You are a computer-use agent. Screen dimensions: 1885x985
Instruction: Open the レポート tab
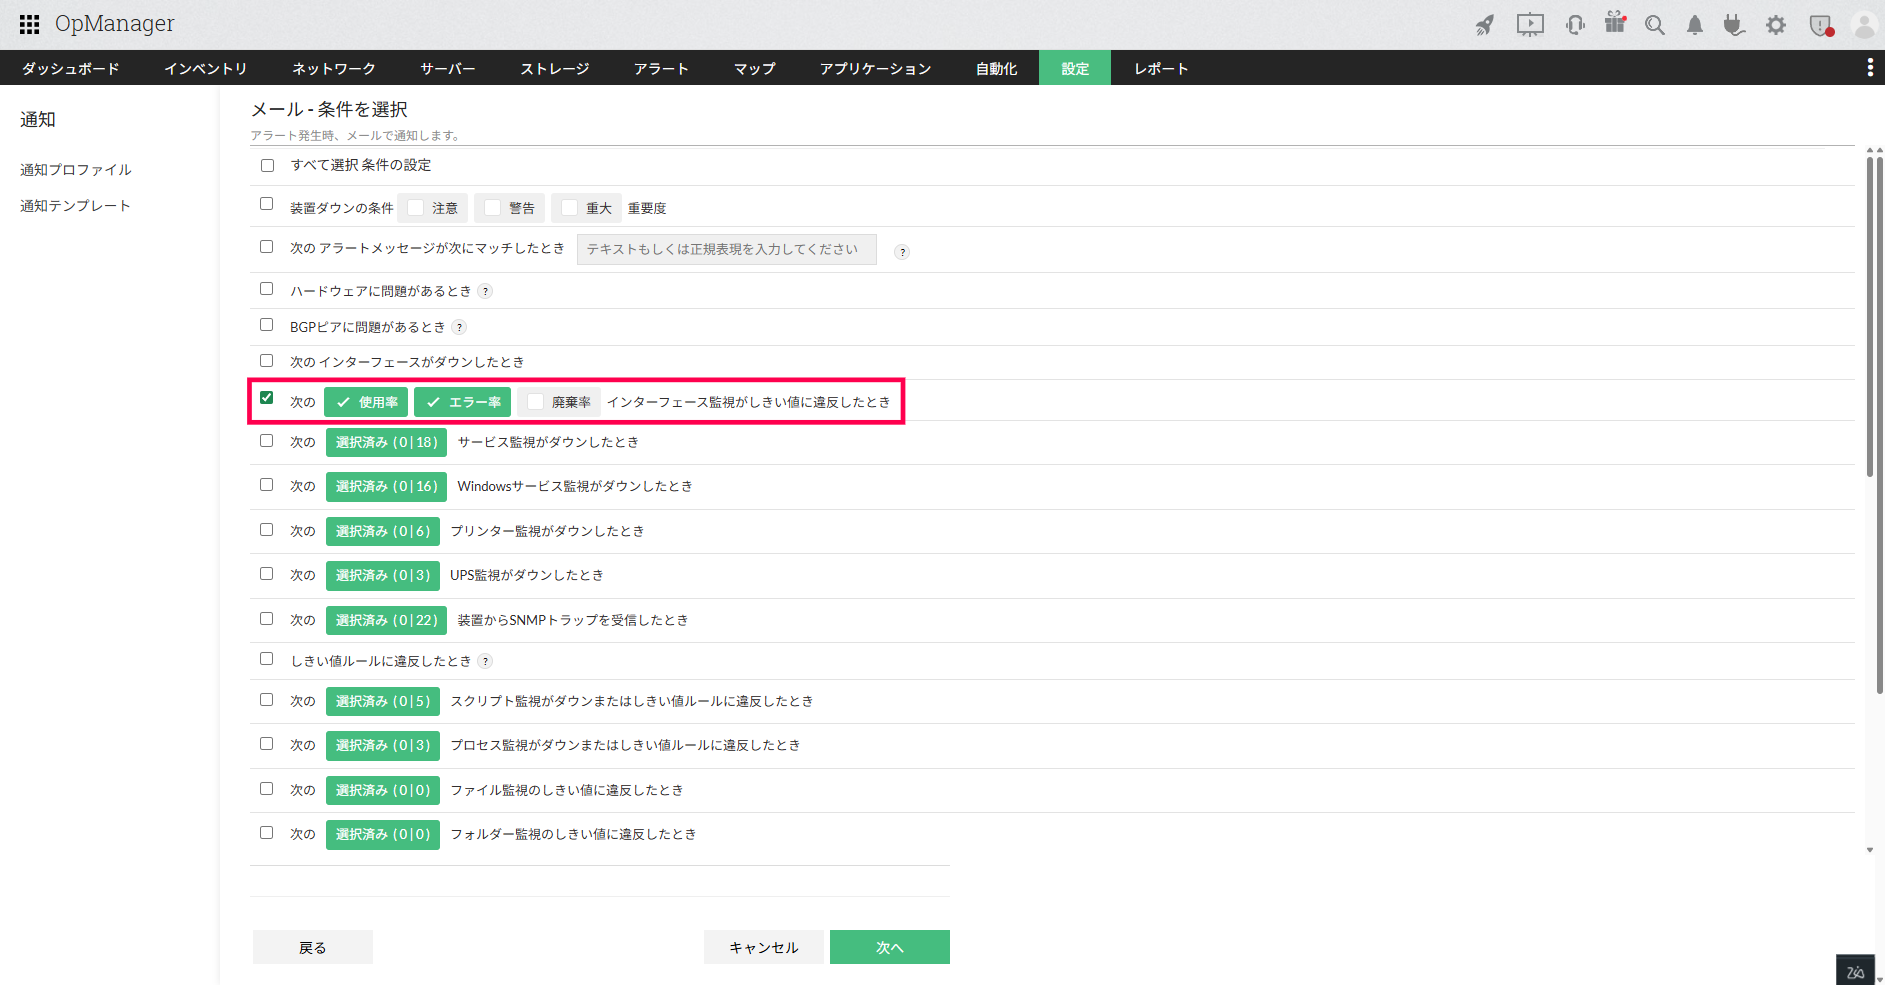click(x=1161, y=68)
